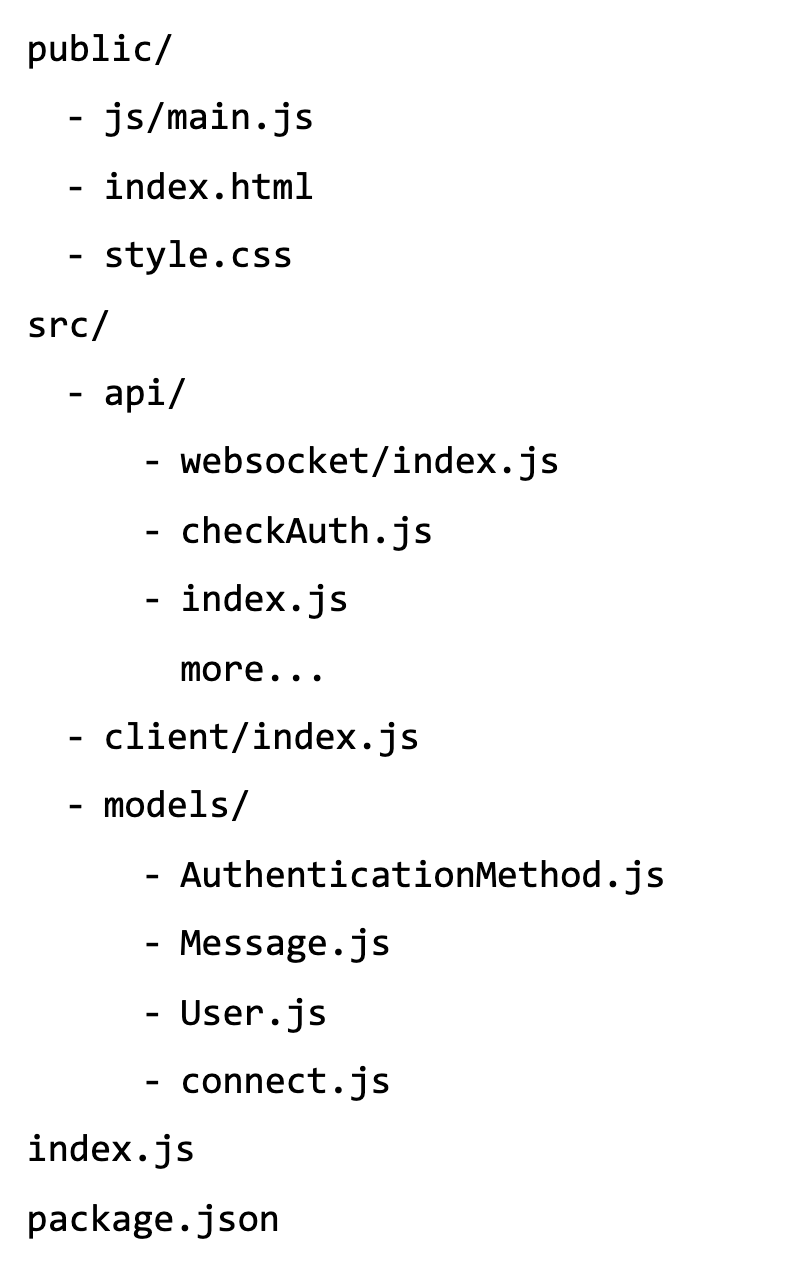Click js/main.js under public
The height and width of the screenshot is (1270, 796).
(208, 118)
